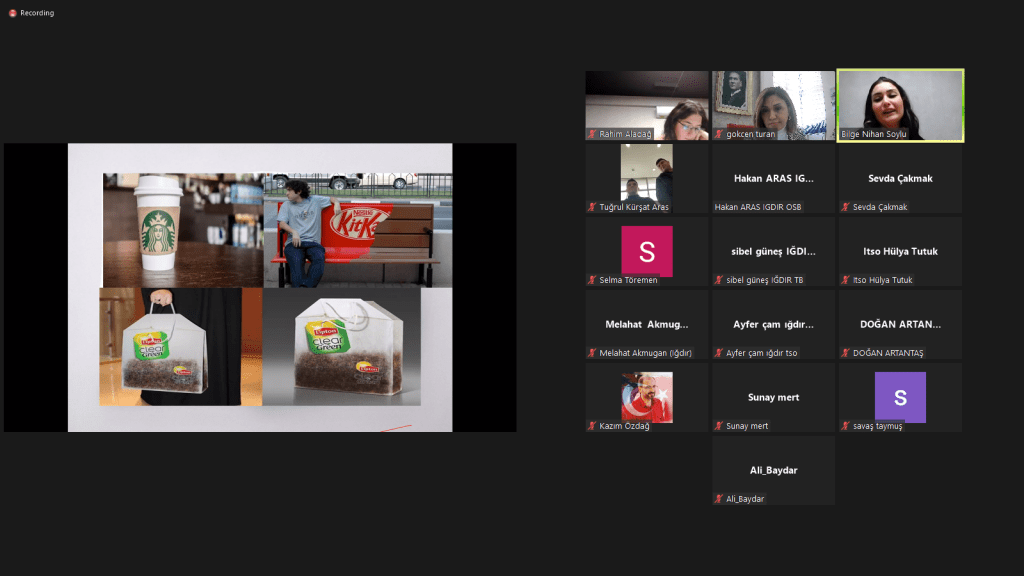Screen dimensions: 1024x576
Task: Click muted mic icon beside gokcen turan
Action: 719,134
